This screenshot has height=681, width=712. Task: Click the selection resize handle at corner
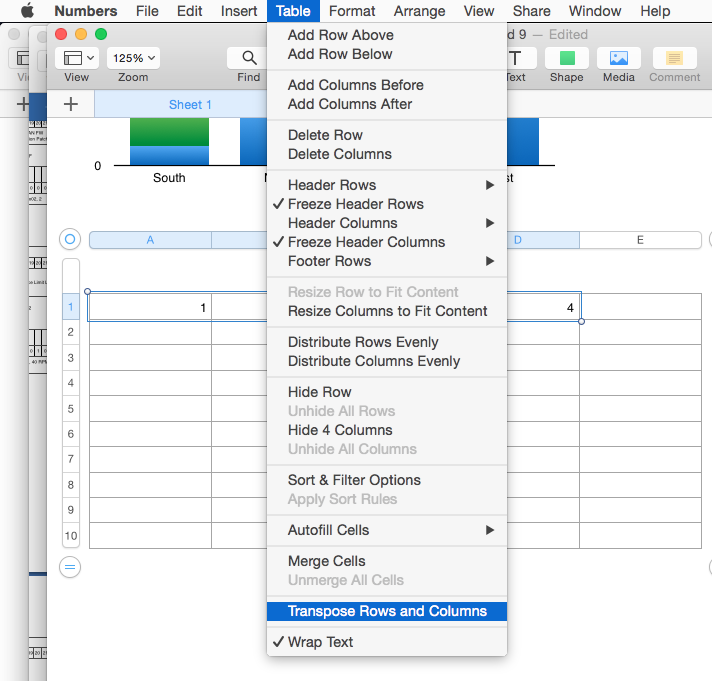pyautogui.click(x=581, y=321)
